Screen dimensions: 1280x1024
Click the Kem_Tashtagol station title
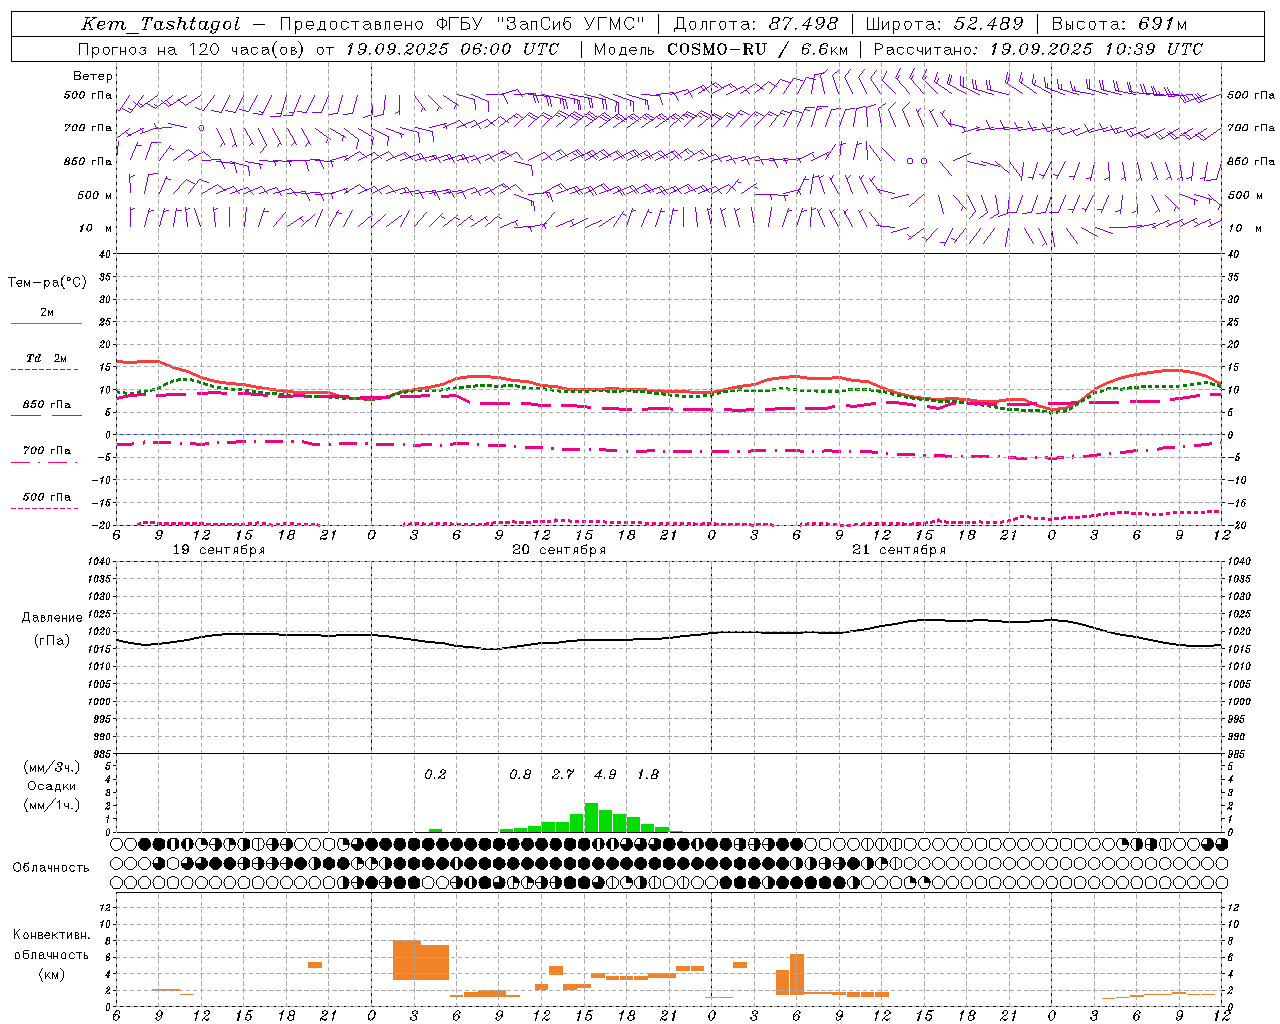(x=160, y=25)
